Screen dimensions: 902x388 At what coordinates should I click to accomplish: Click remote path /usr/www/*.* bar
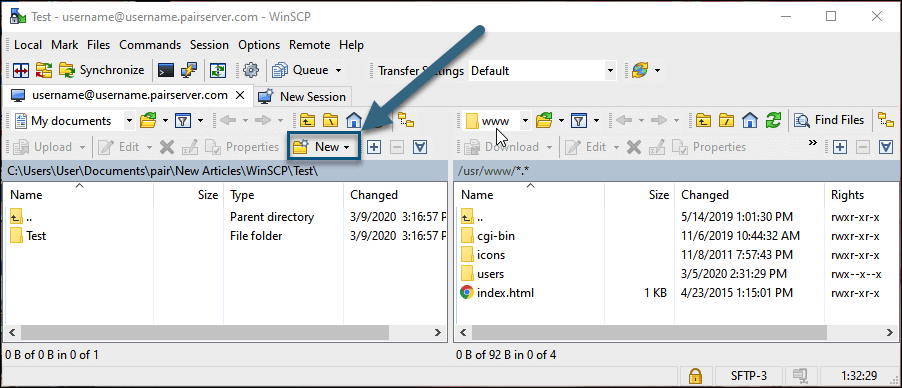pyautogui.click(x=676, y=171)
